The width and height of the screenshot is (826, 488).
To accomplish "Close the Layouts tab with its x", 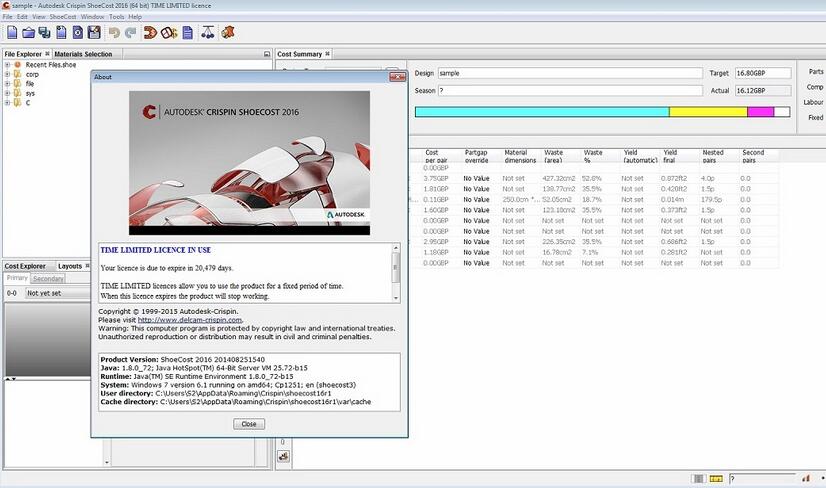I will (x=87, y=266).
